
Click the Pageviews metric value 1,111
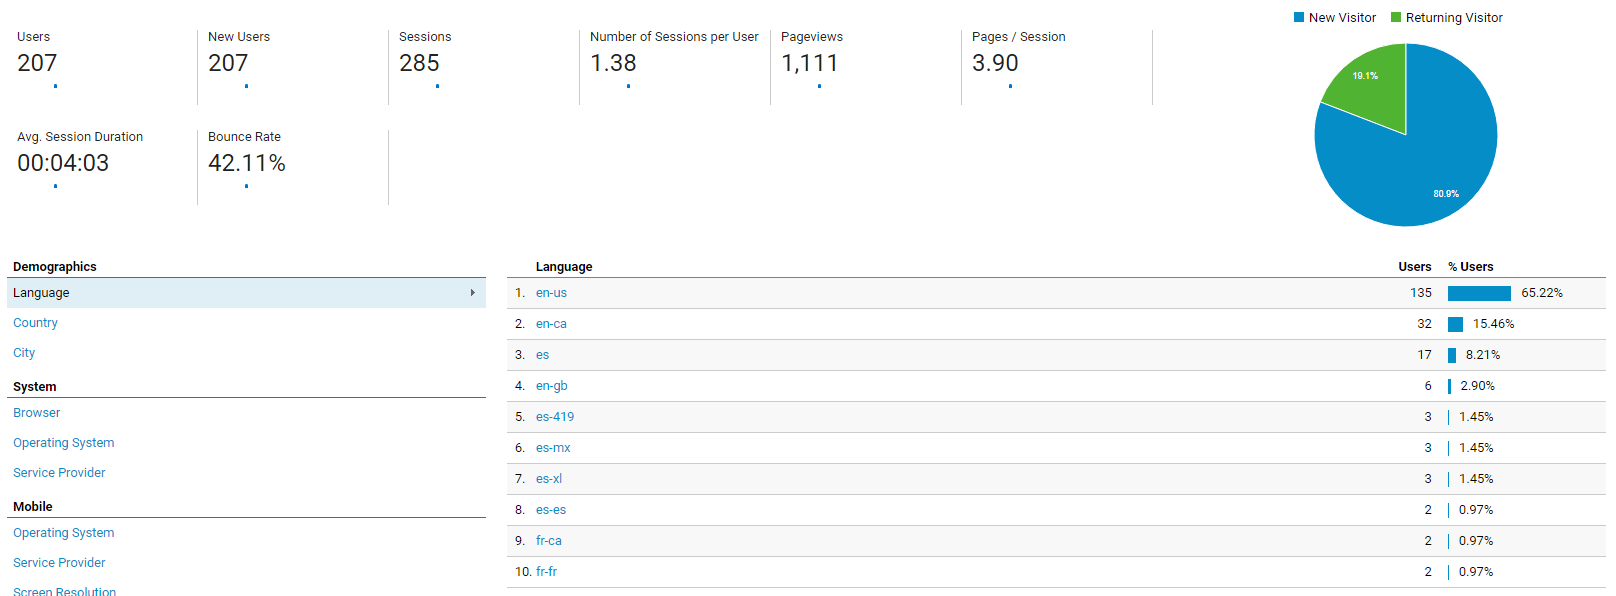click(x=809, y=63)
